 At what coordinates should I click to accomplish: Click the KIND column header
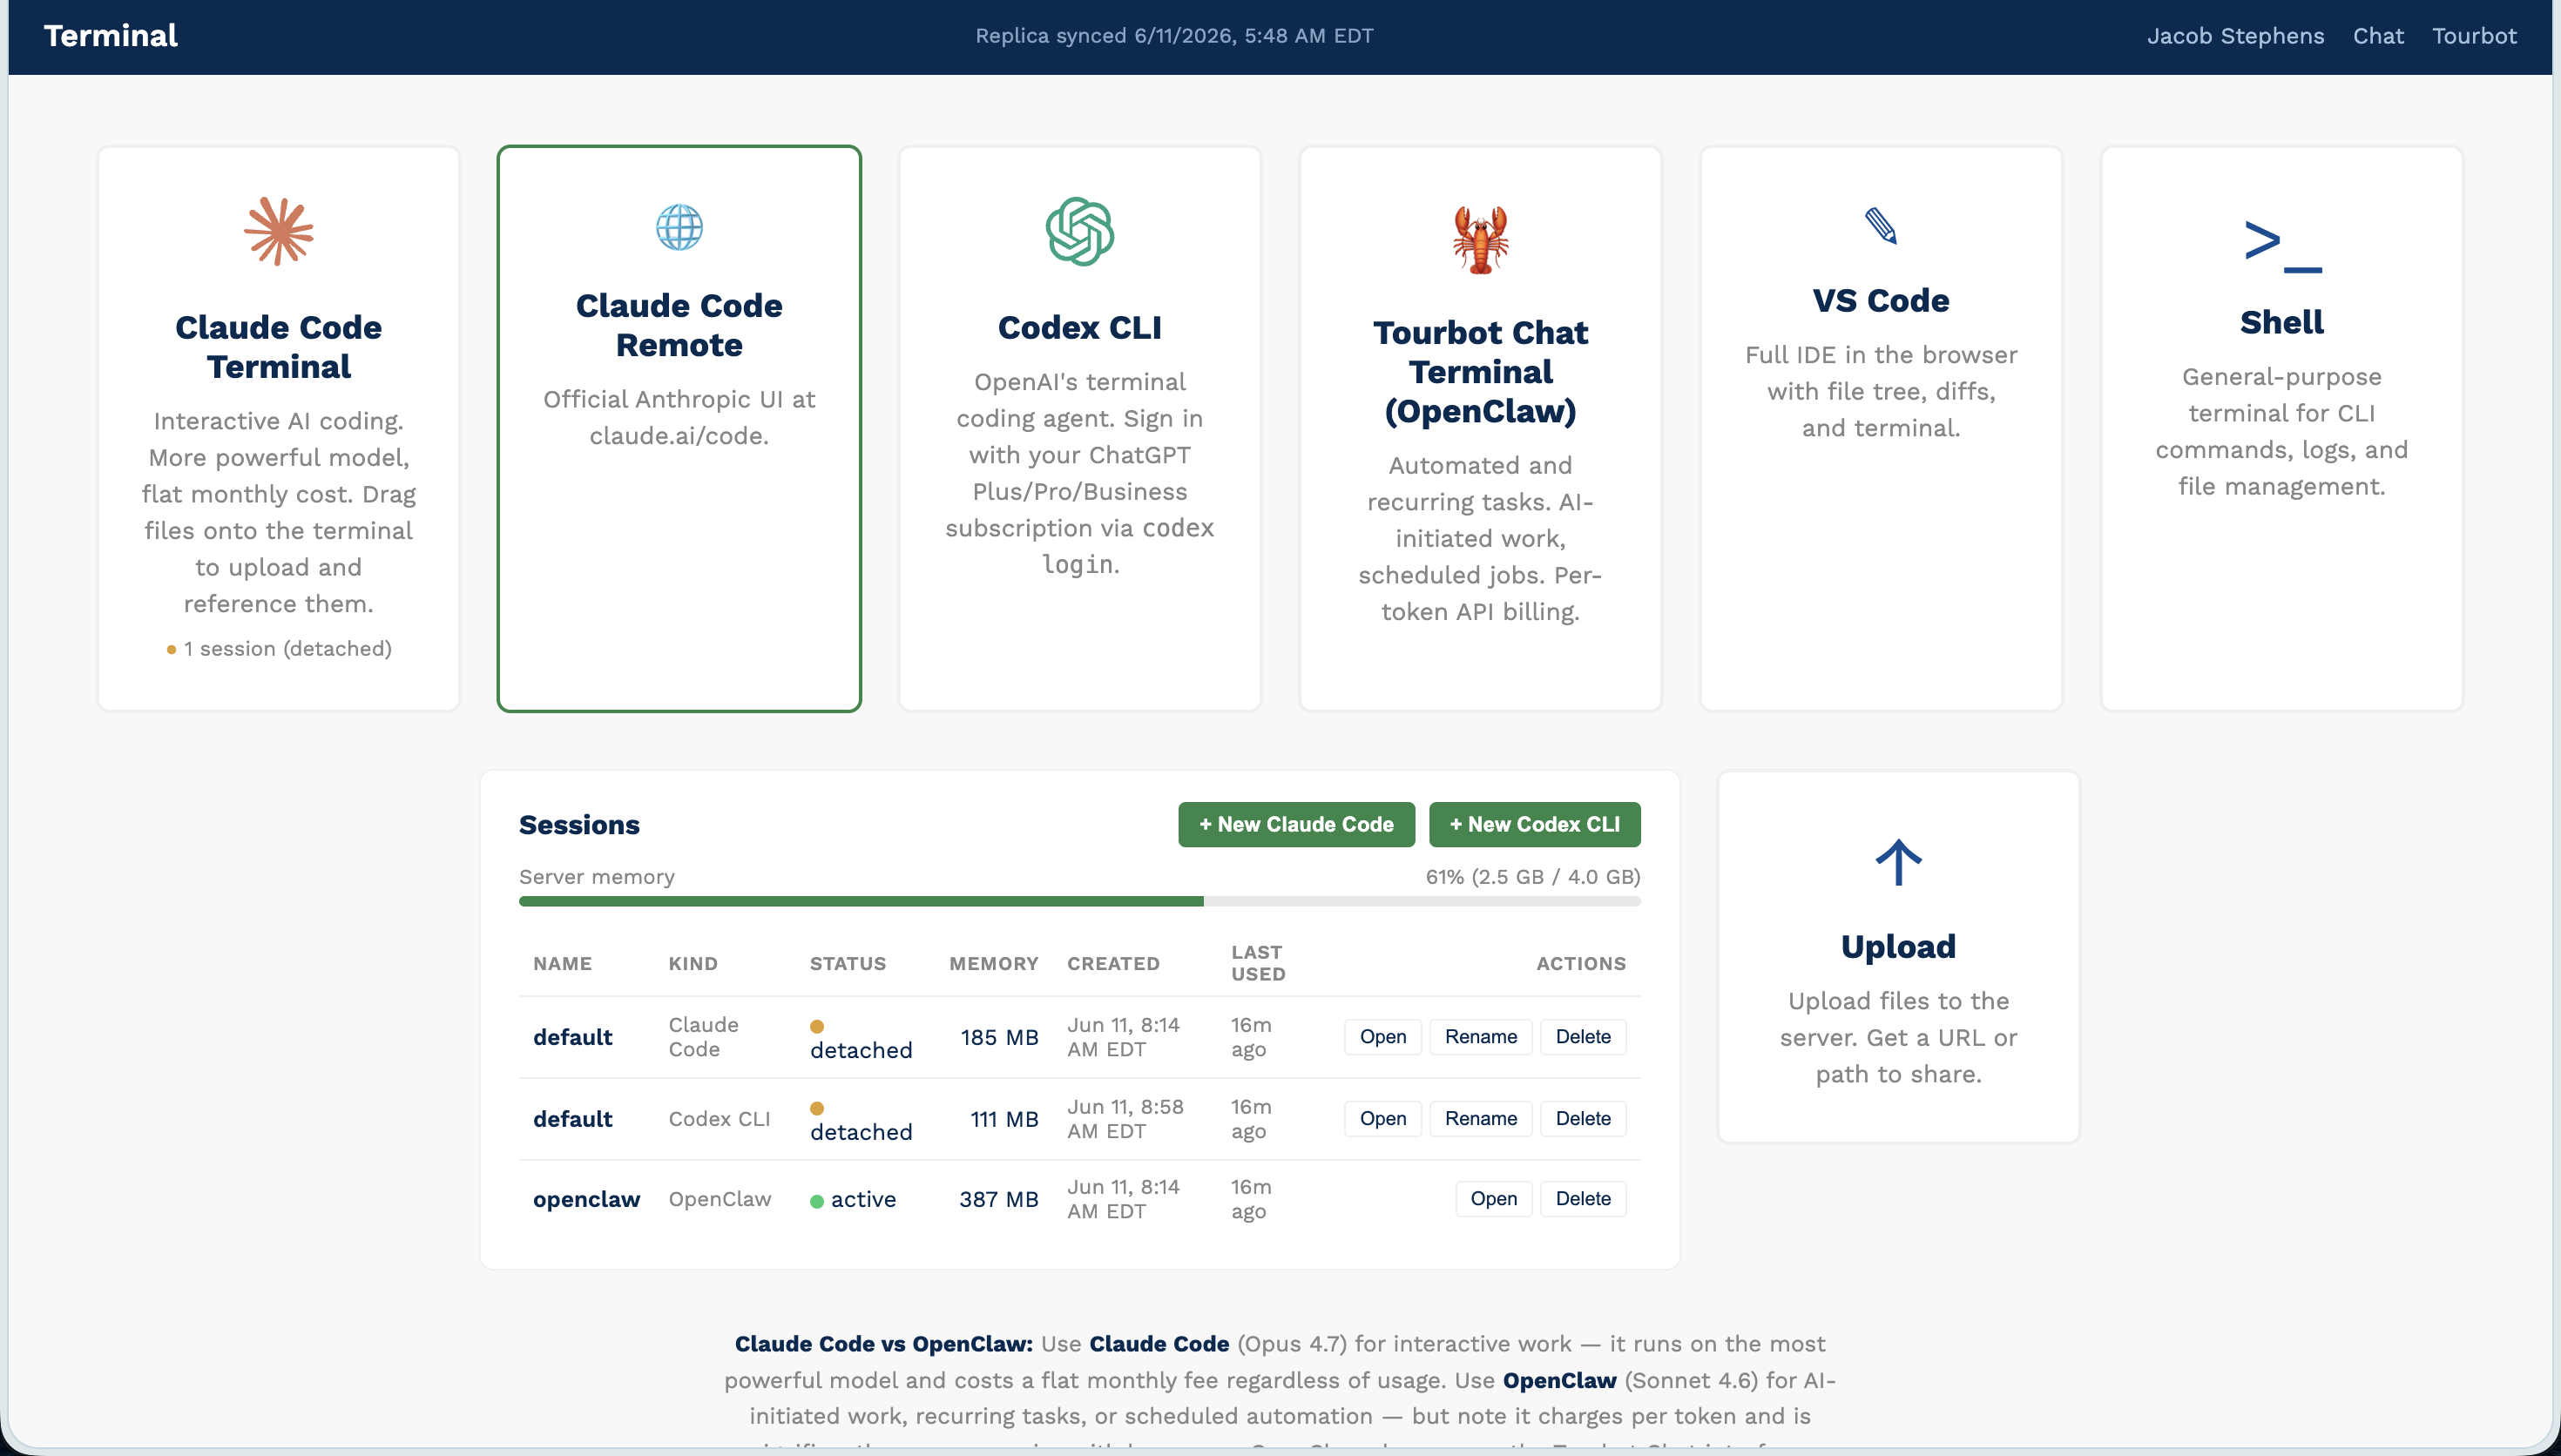(693, 964)
